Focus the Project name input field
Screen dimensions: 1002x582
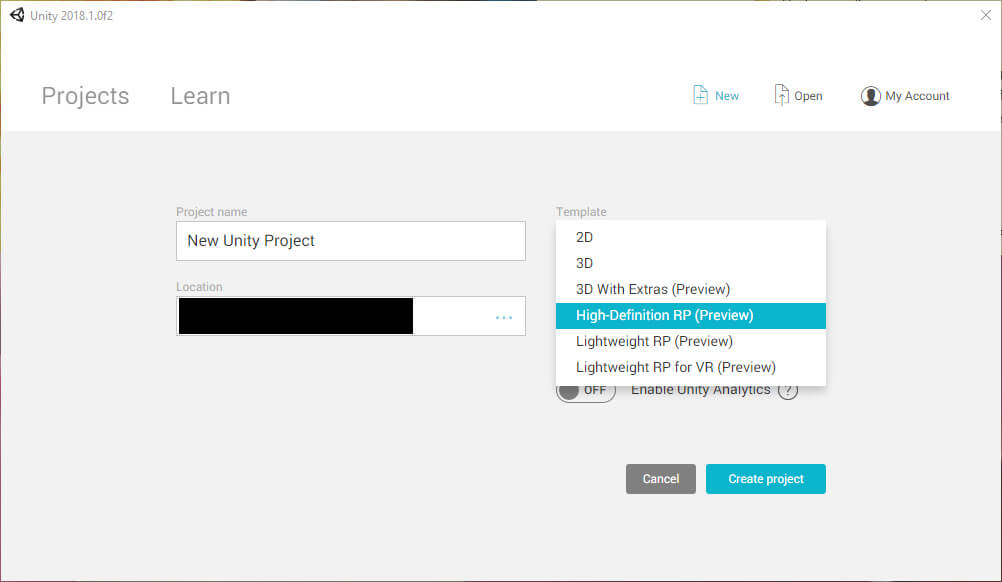[351, 241]
